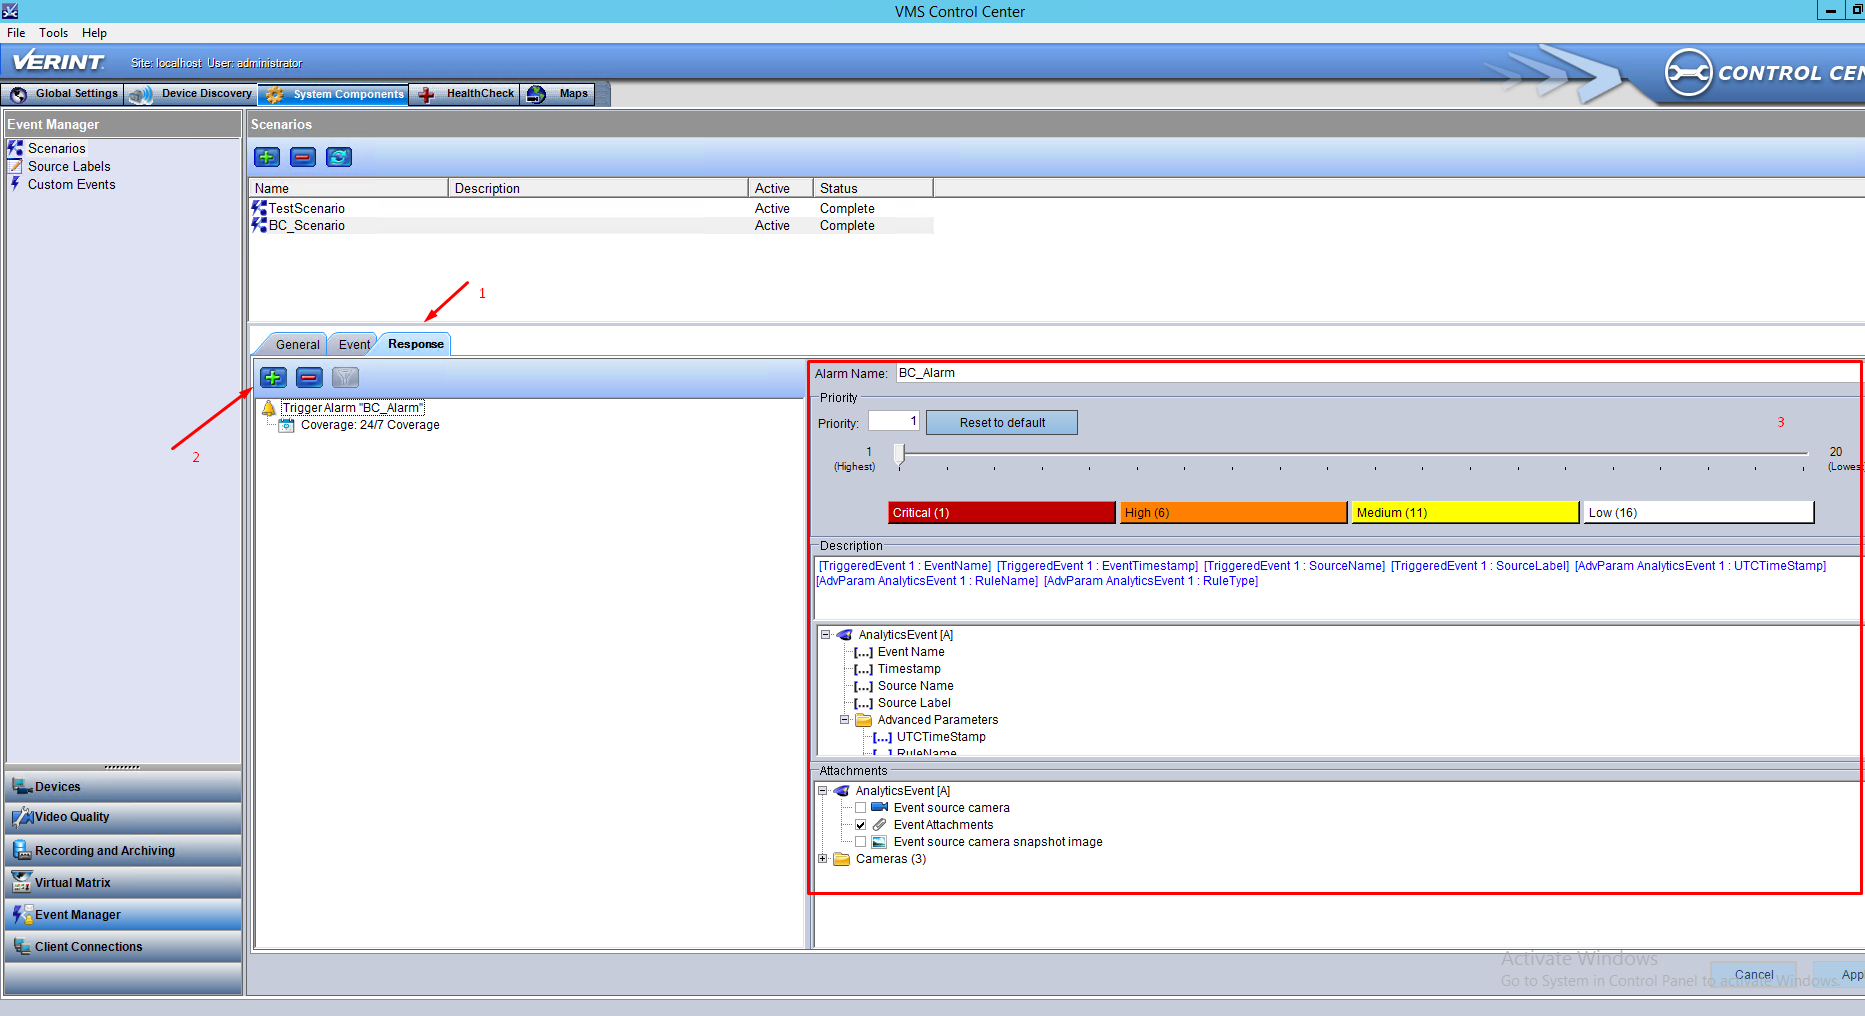Image resolution: width=1865 pixels, height=1016 pixels.
Task: Select the Medium (11) priority band
Action: [1465, 512]
